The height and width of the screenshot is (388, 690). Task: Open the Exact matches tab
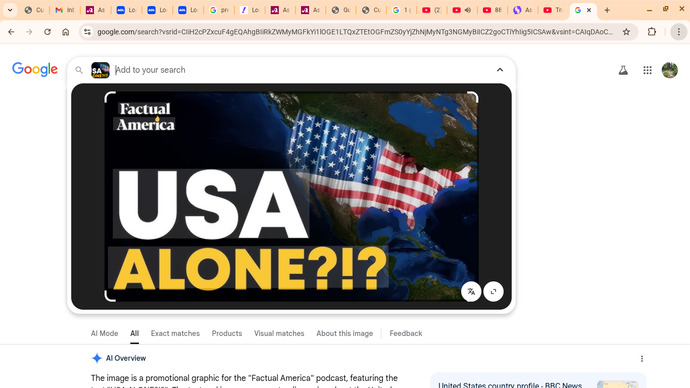[175, 333]
